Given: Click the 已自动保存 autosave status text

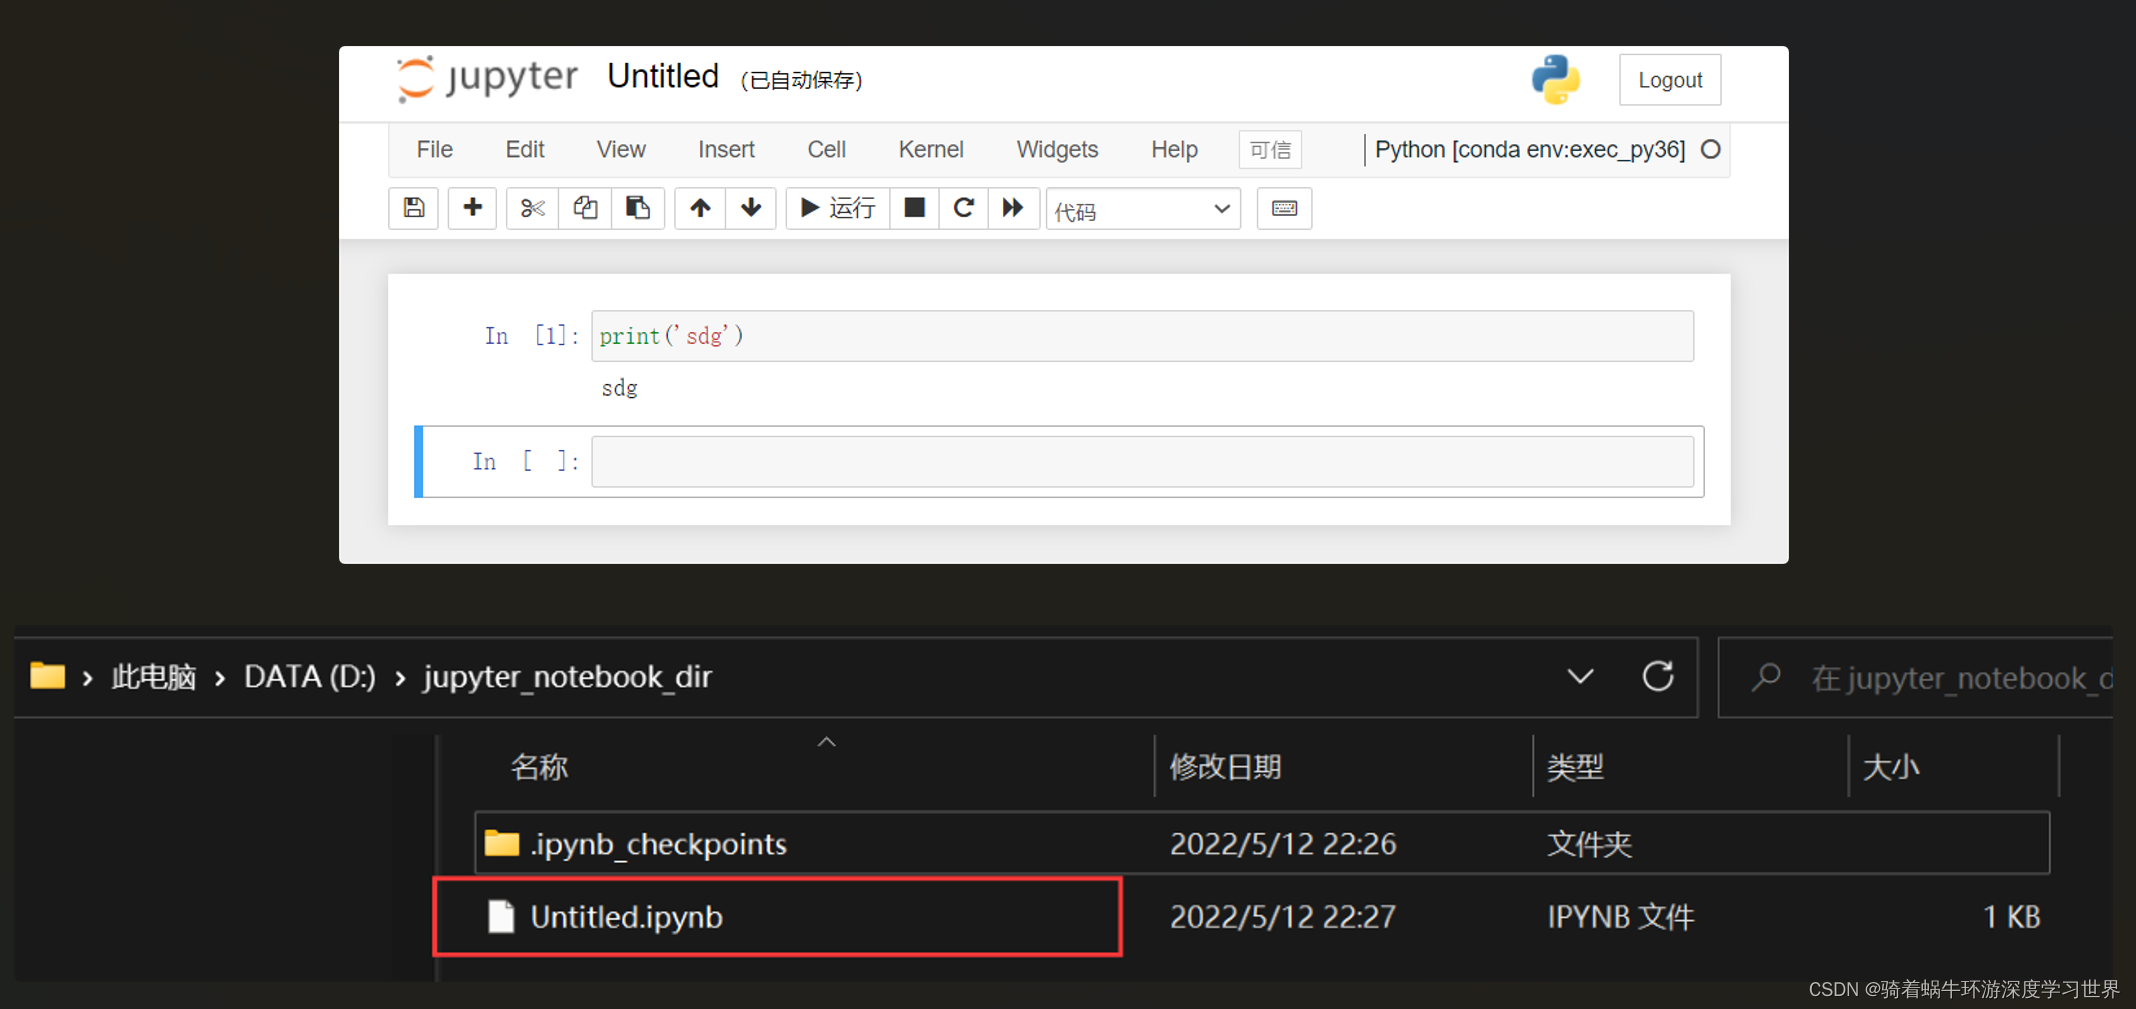Looking at the screenshot, I should click(x=801, y=80).
